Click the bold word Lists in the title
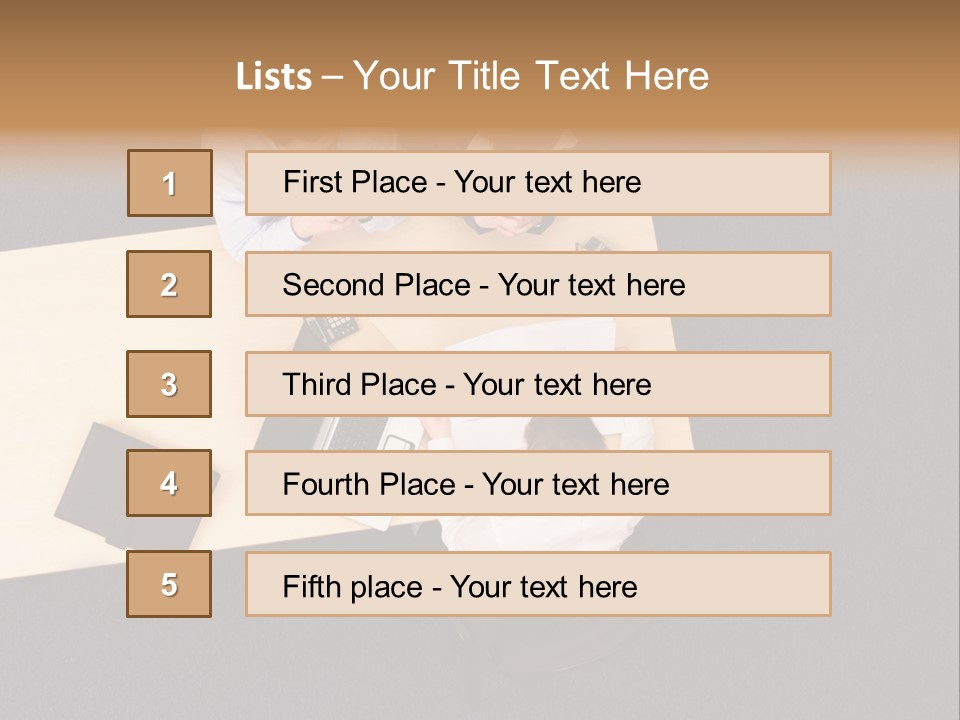Screen dimensions: 960x720 click(x=274, y=77)
